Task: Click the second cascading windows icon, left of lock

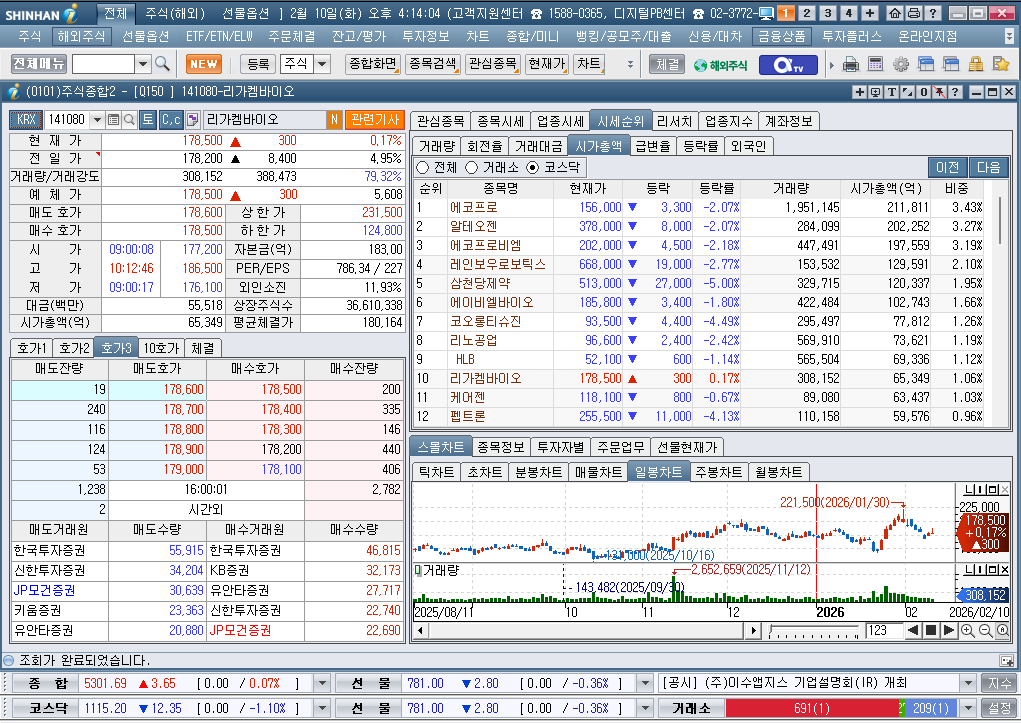Action: tap(951, 64)
